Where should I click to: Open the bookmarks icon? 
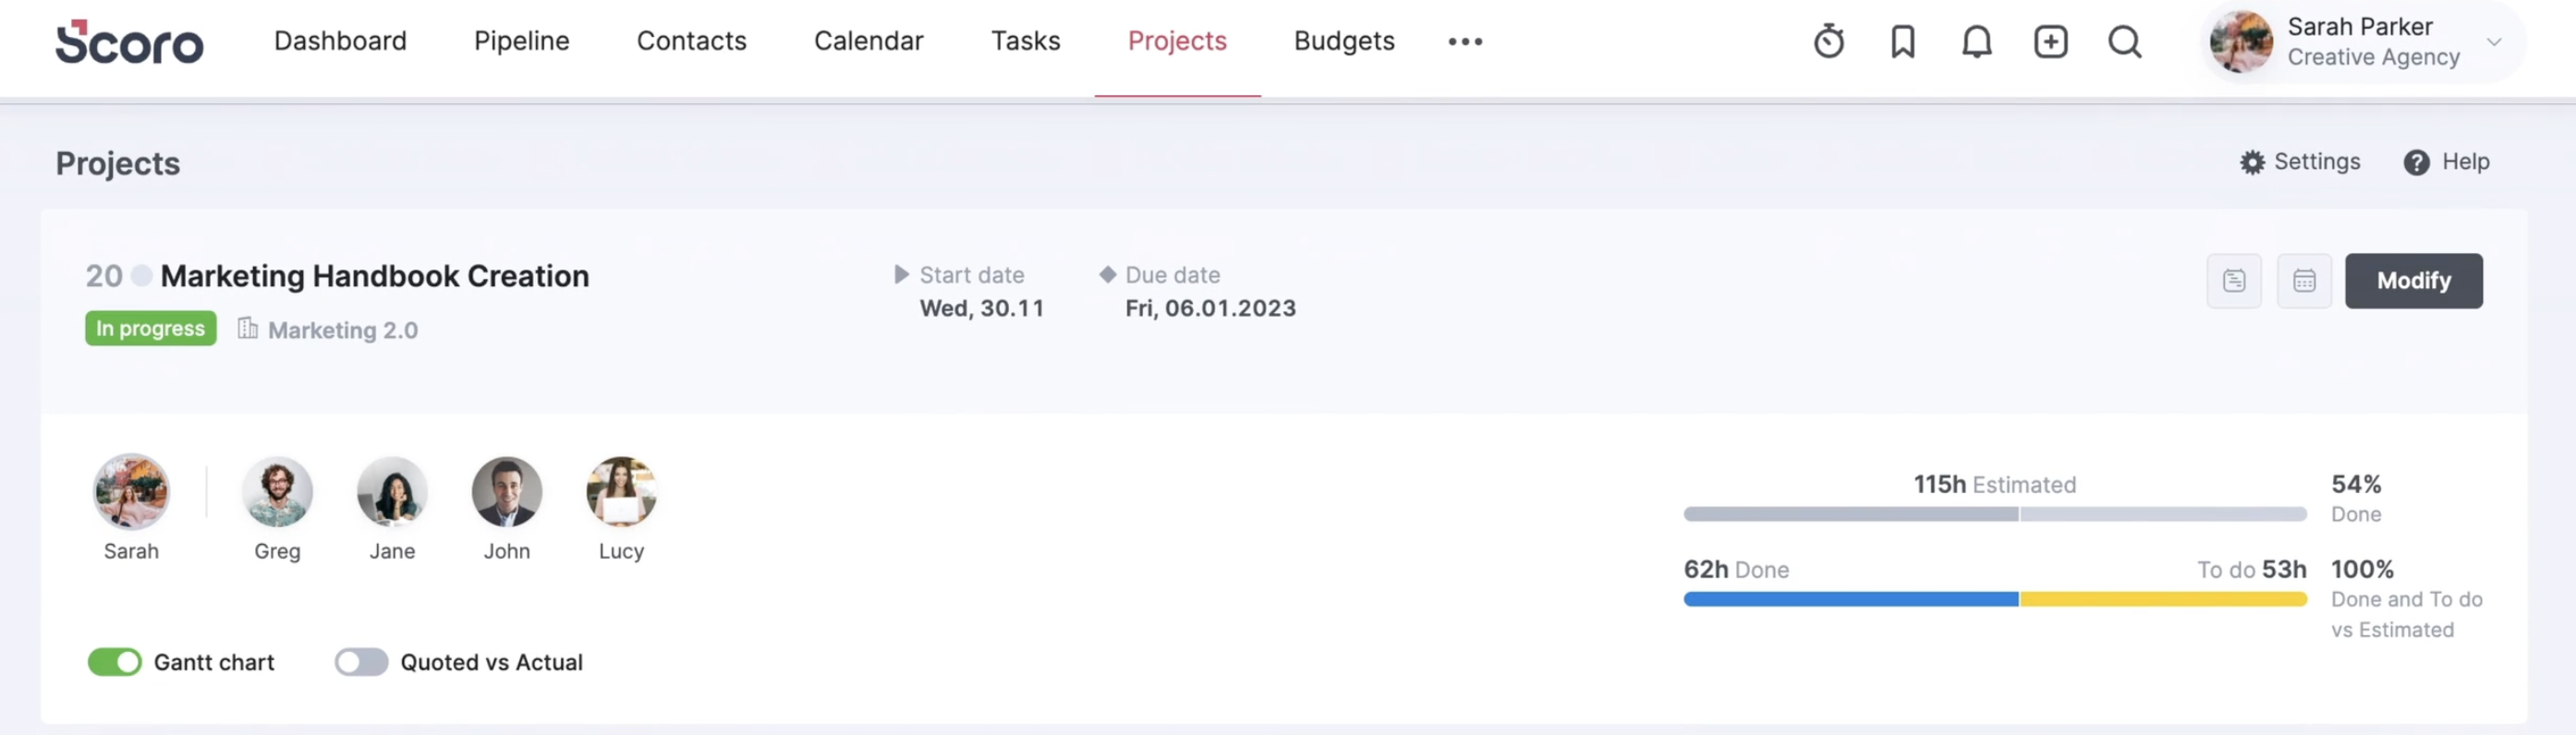[x=1903, y=41]
